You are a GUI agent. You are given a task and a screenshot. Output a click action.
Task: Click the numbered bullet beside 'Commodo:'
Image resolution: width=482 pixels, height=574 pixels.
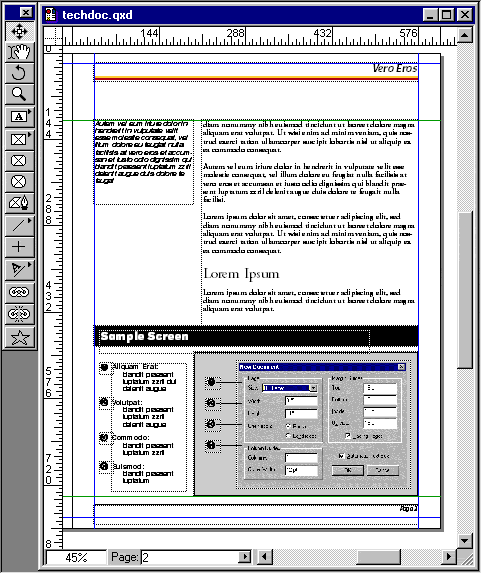104,437
